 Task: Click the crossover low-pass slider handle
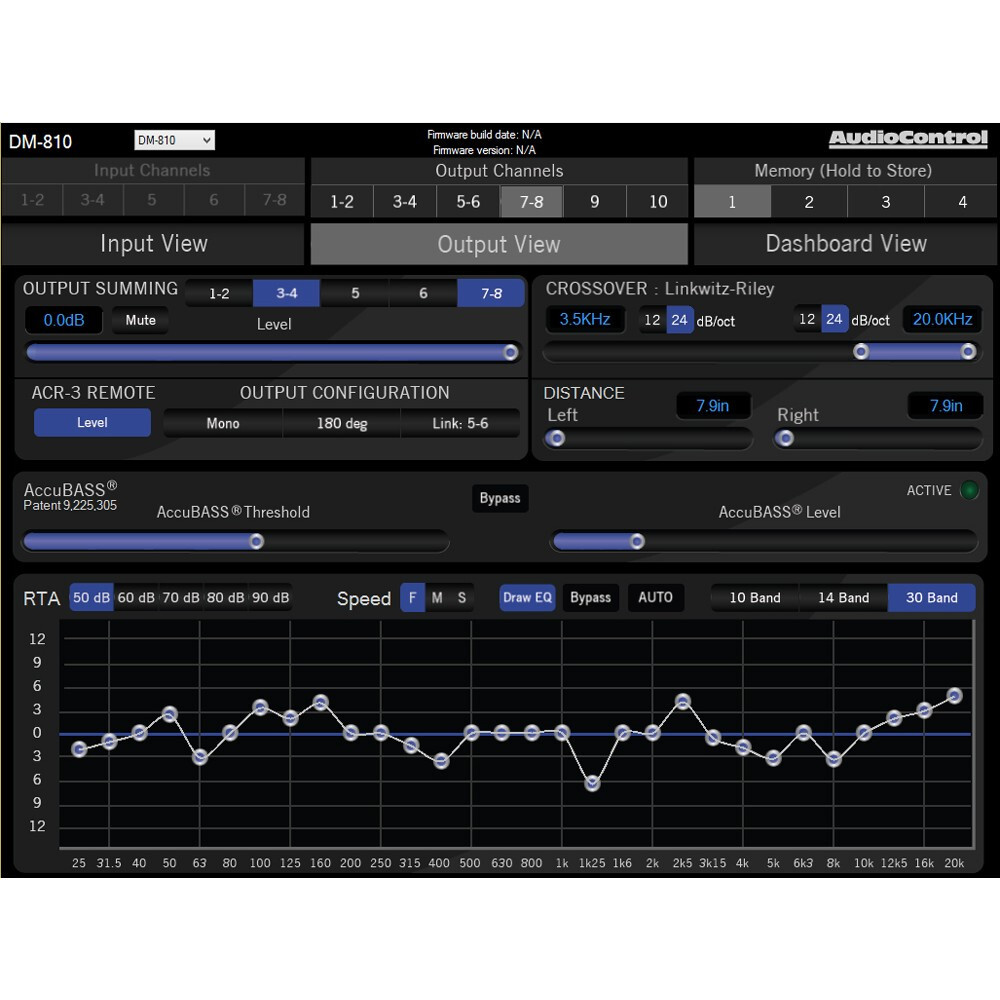click(968, 351)
